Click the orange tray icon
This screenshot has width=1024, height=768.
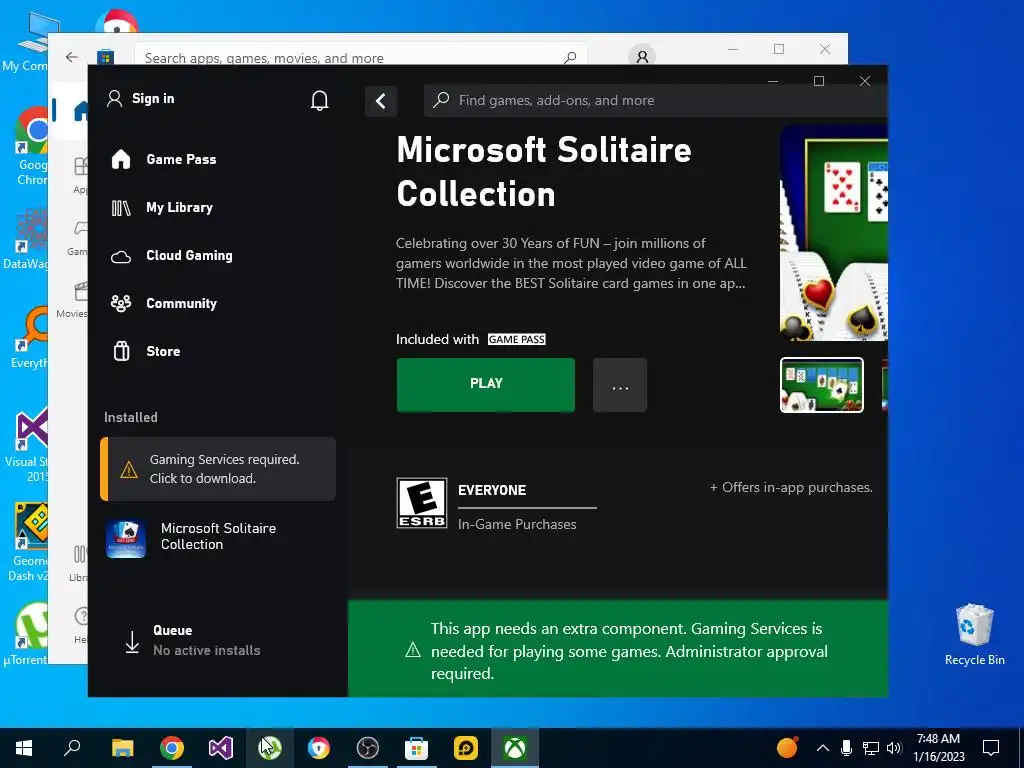[x=788, y=748]
